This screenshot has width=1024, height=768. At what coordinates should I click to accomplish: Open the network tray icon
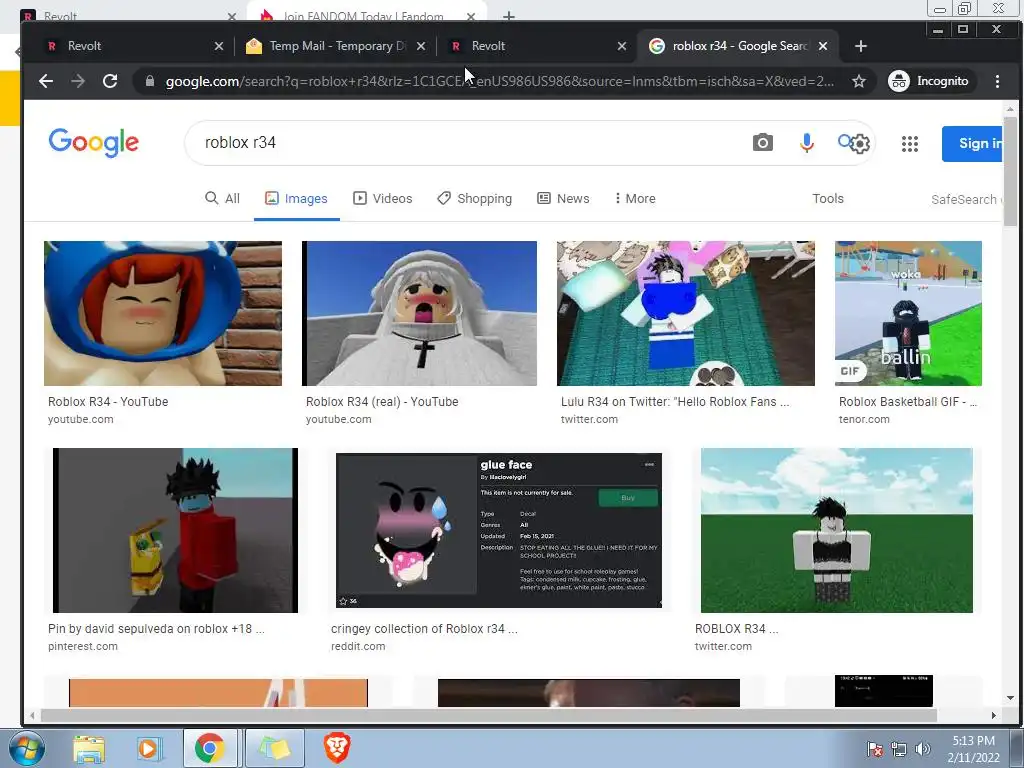coord(899,749)
